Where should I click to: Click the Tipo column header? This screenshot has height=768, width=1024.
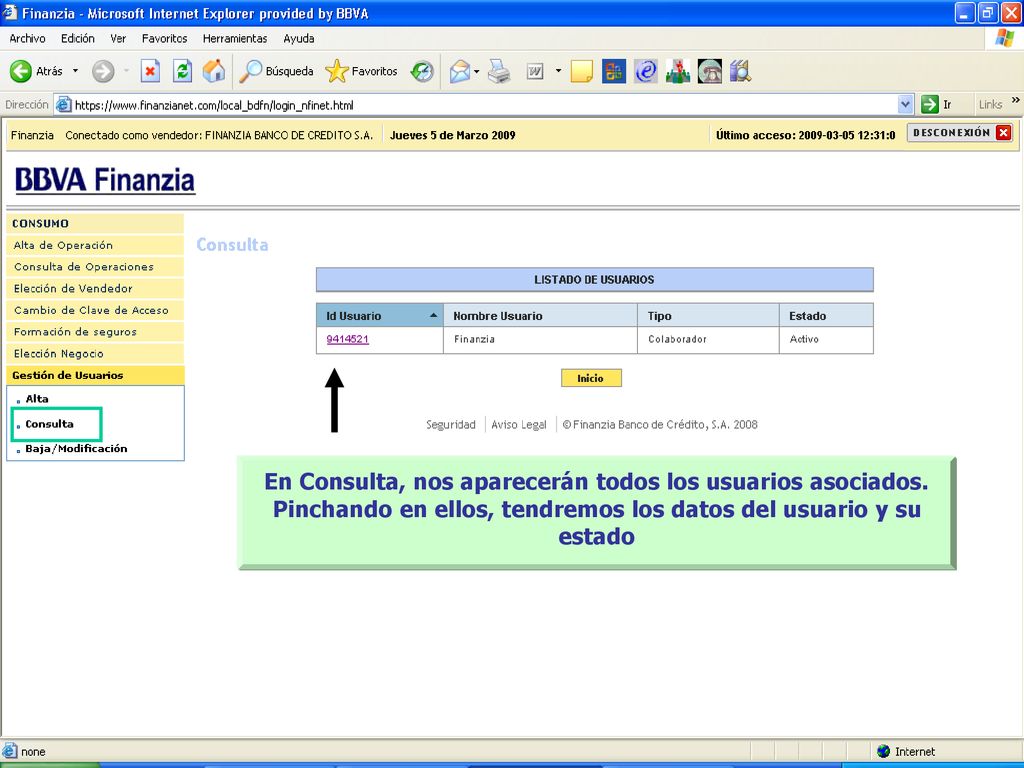(708, 315)
